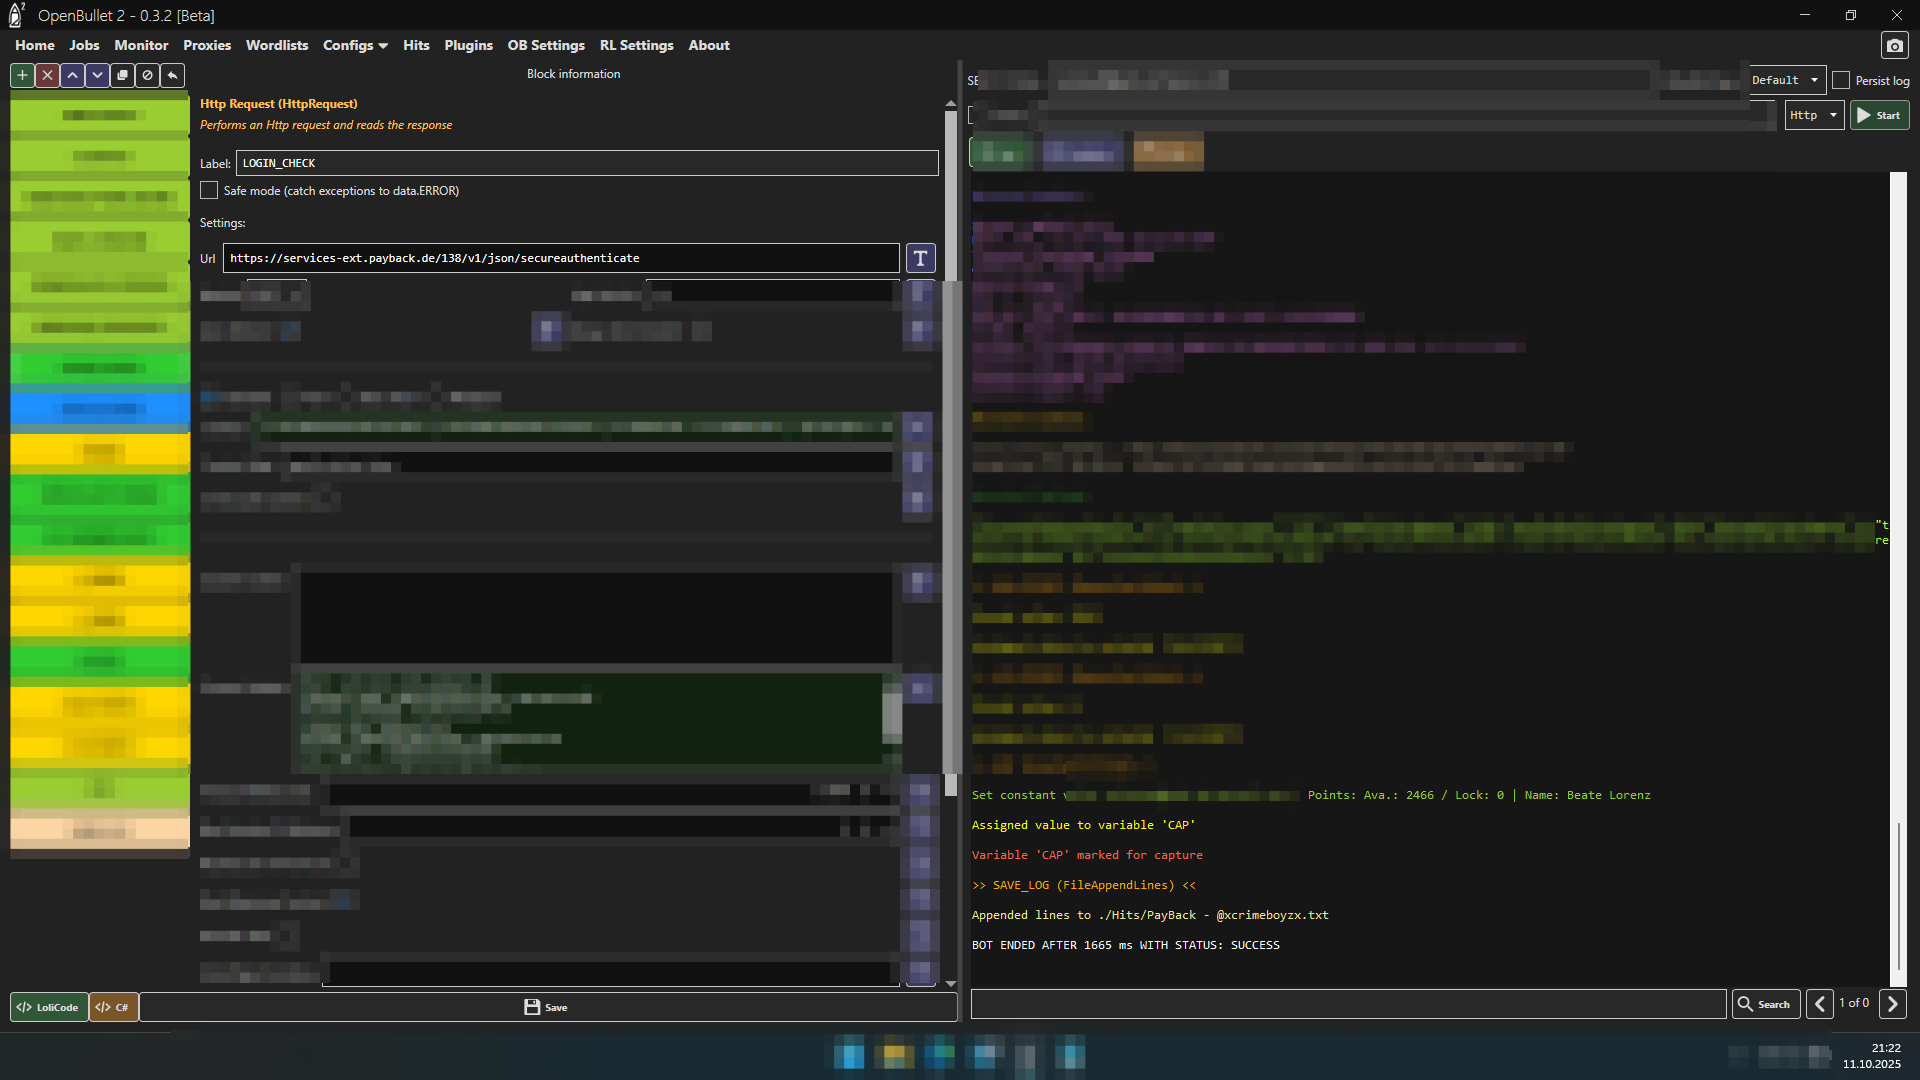Go to the next search result
This screenshot has width=1920, height=1080.
coord(1892,1004)
